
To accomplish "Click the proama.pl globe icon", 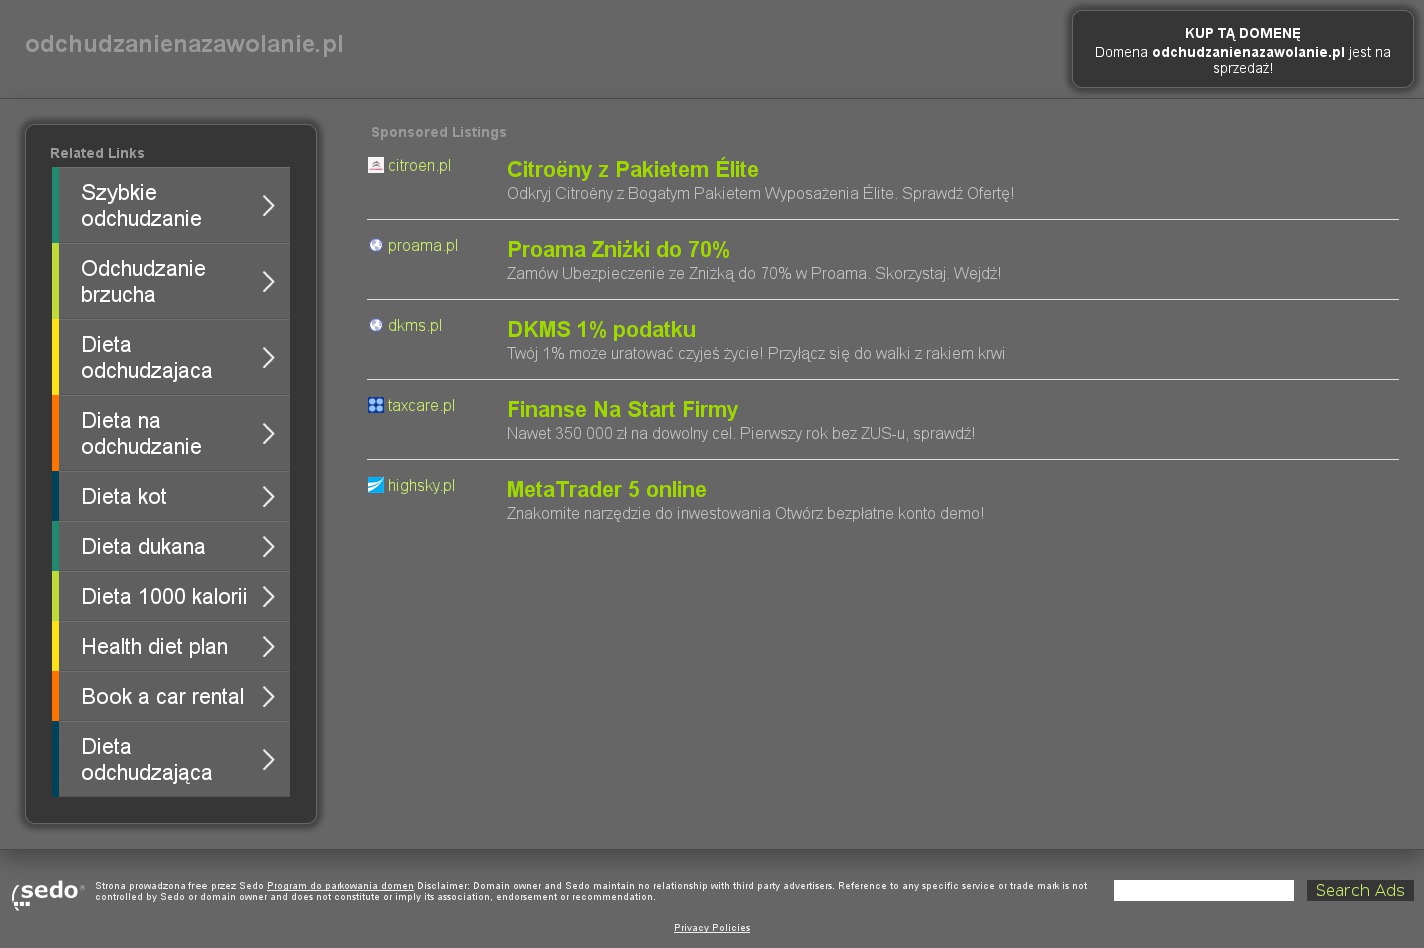I will coord(376,245).
